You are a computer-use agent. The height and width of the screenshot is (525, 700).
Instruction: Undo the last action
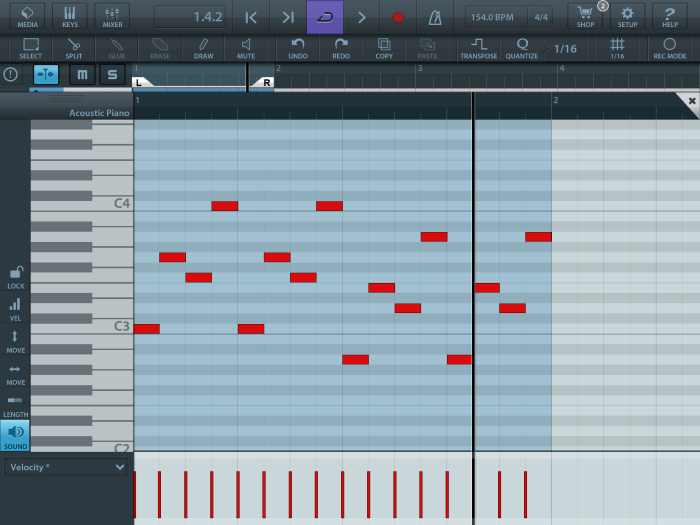298,48
